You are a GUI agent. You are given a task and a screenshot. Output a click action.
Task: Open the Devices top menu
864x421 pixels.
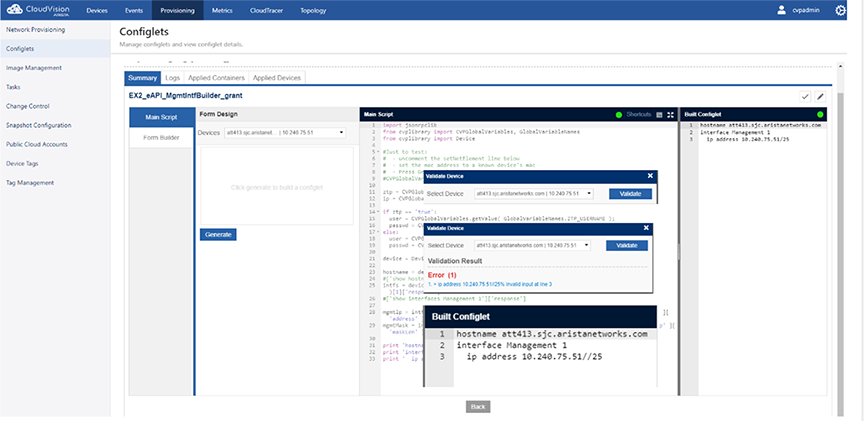pyautogui.click(x=97, y=10)
